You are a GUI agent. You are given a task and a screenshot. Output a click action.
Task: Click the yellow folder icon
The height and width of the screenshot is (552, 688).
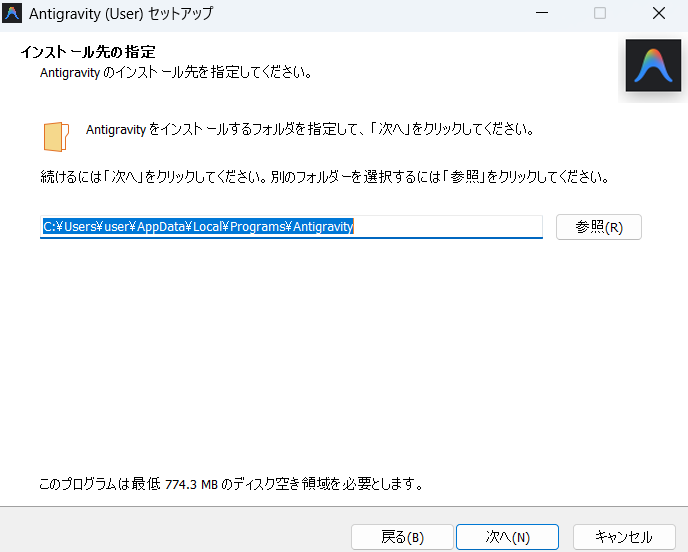(x=56, y=135)
